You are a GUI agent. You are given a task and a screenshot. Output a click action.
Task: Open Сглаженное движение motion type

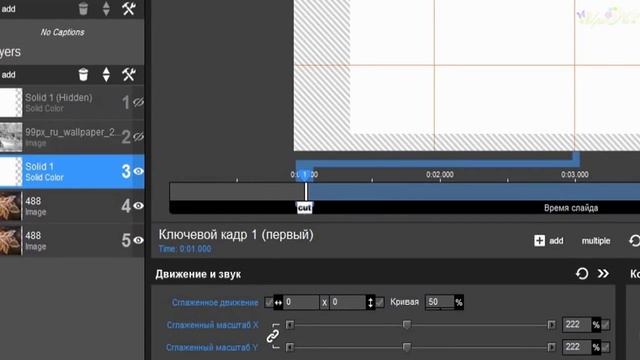pos(215,302)
